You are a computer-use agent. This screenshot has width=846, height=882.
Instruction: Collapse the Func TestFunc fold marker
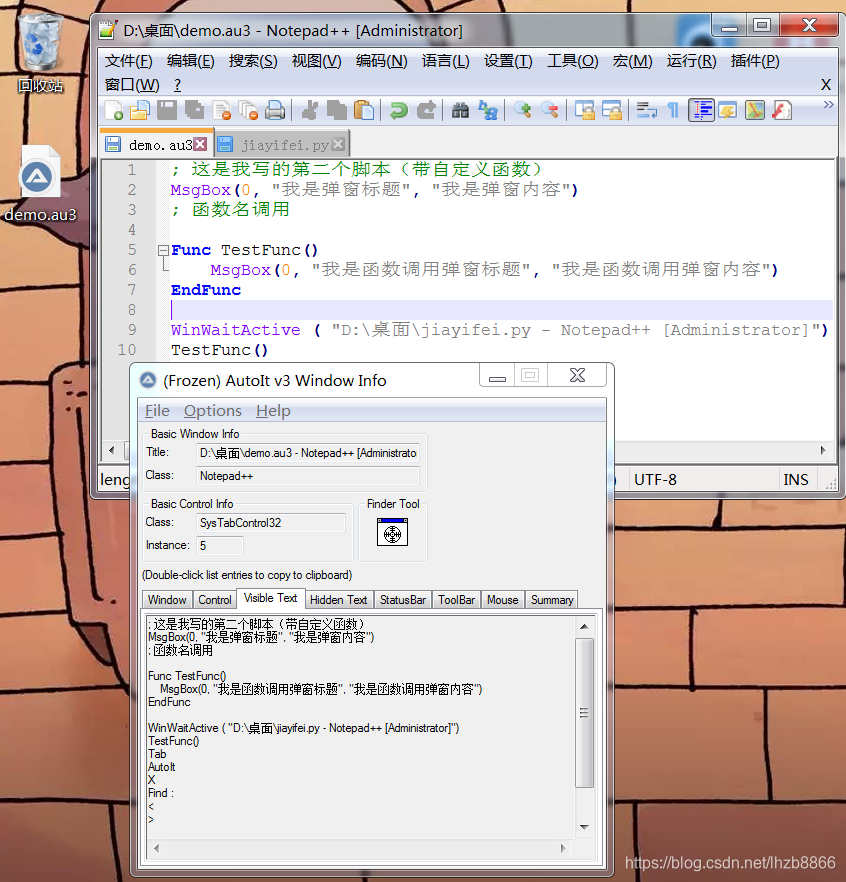(x=163, y=250)
